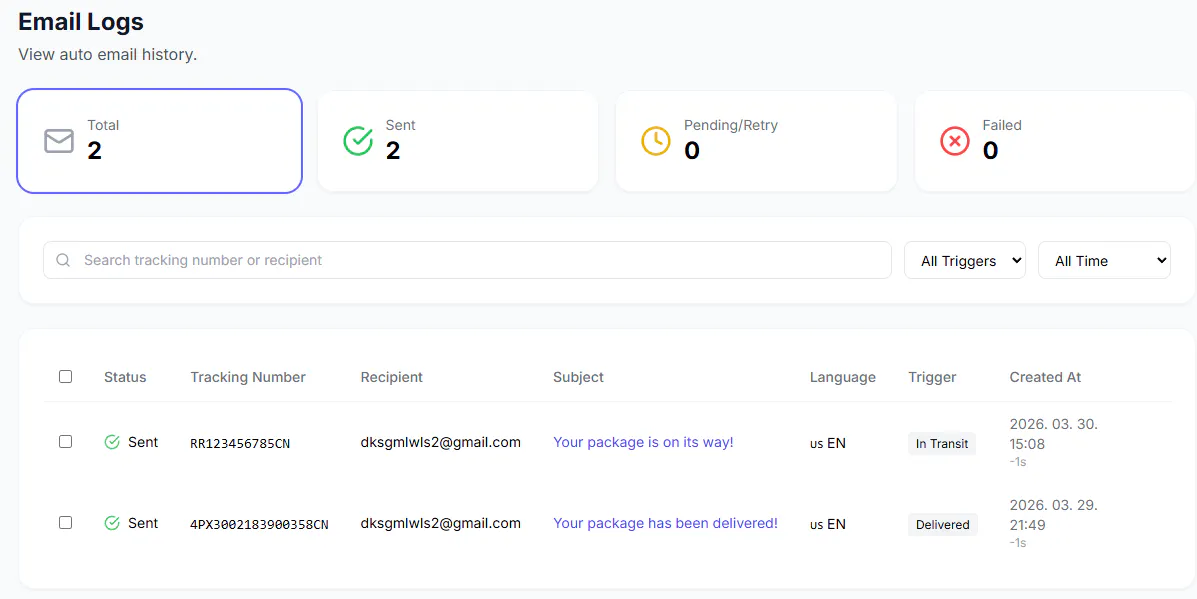Image resolution: width=1197 pixels, height=599 pixels.
Task: Click 'View auto email history.' subtitle
Action: pyautogui.click(x=108, y=55)
